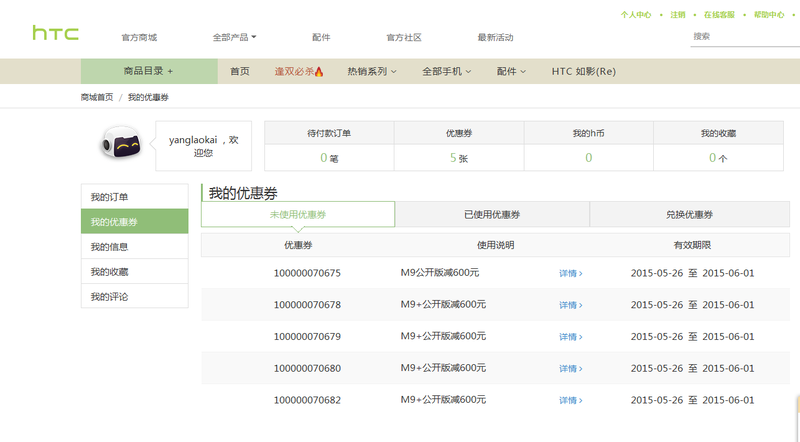
Task: Expand 热销系列 dropdown
Action: click(x=372, y=71)
